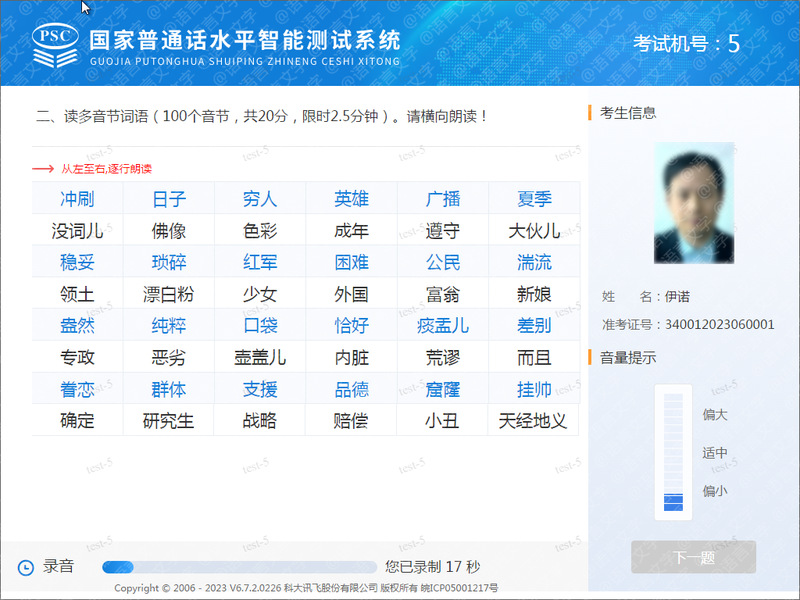Click the word 少女

pyautogui.click(x=260, y=294)
